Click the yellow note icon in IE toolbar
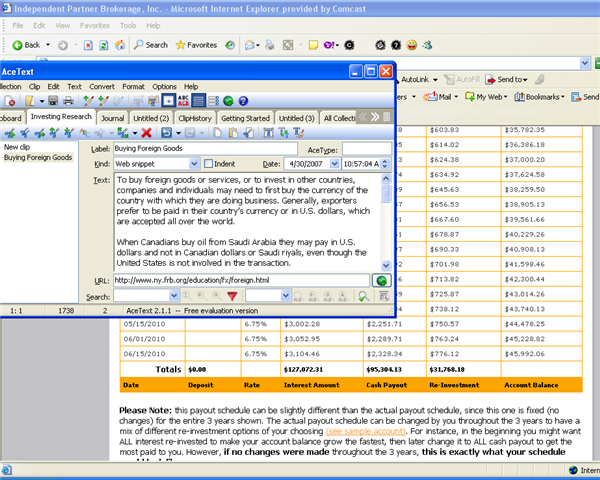This screenshot has width=600, height=480. pos(313,45)
